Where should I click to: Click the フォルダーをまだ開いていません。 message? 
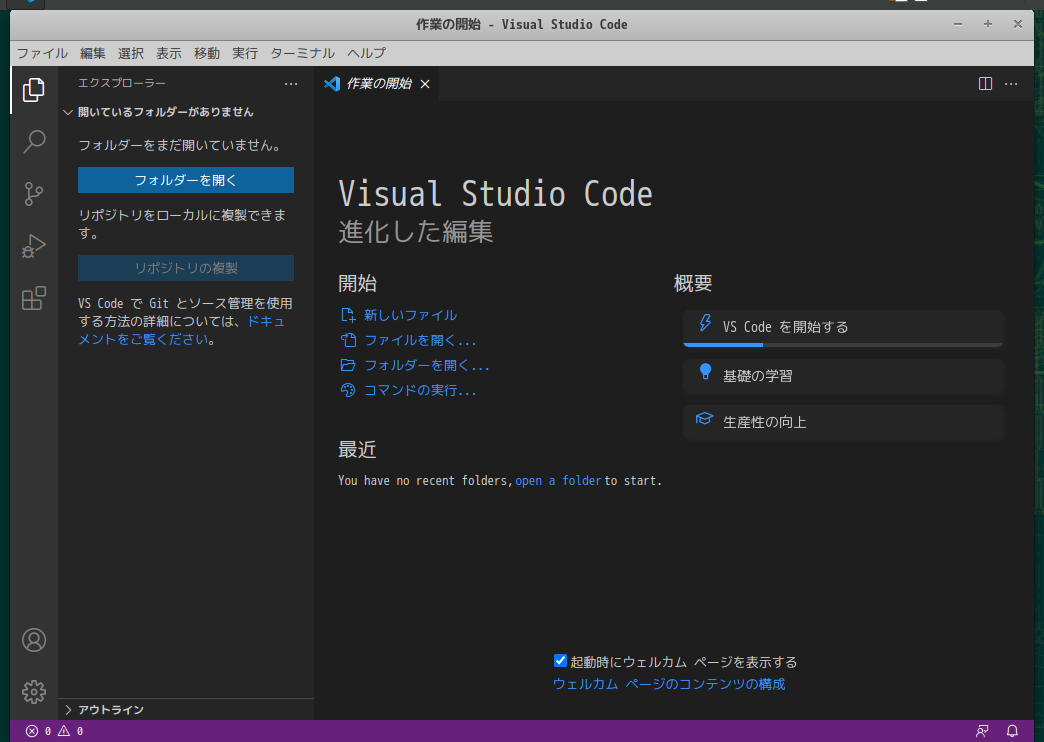pyautogui.click(x=180, y=145)
